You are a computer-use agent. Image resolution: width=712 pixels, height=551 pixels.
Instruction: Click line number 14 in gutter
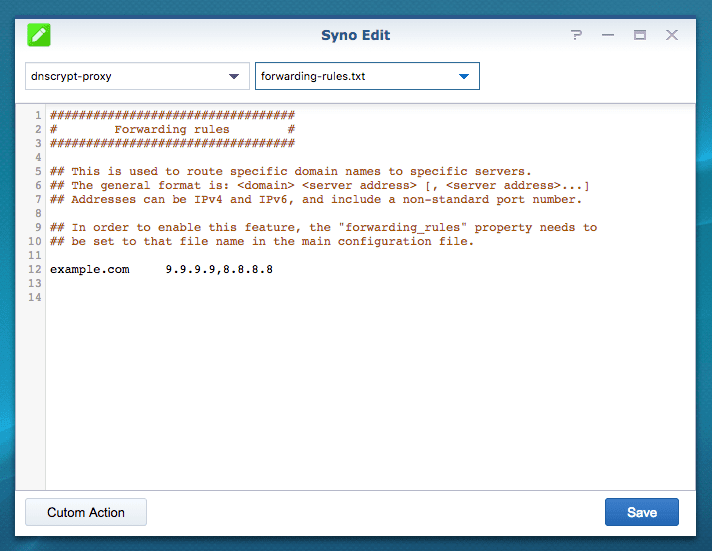click(x=35, y=298)
